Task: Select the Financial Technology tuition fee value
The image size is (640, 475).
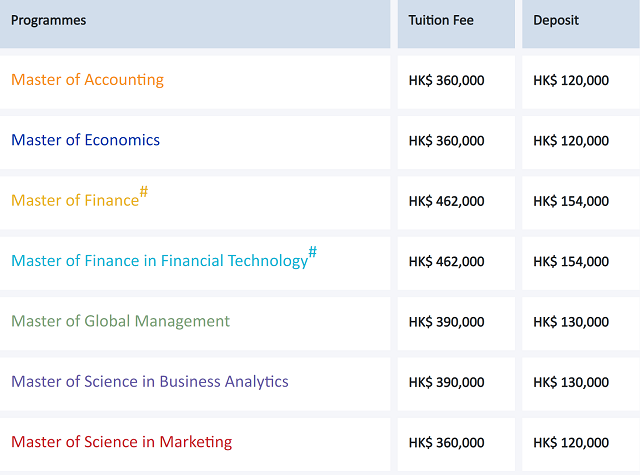Action: pyautogui.click(x=447, y=262)
